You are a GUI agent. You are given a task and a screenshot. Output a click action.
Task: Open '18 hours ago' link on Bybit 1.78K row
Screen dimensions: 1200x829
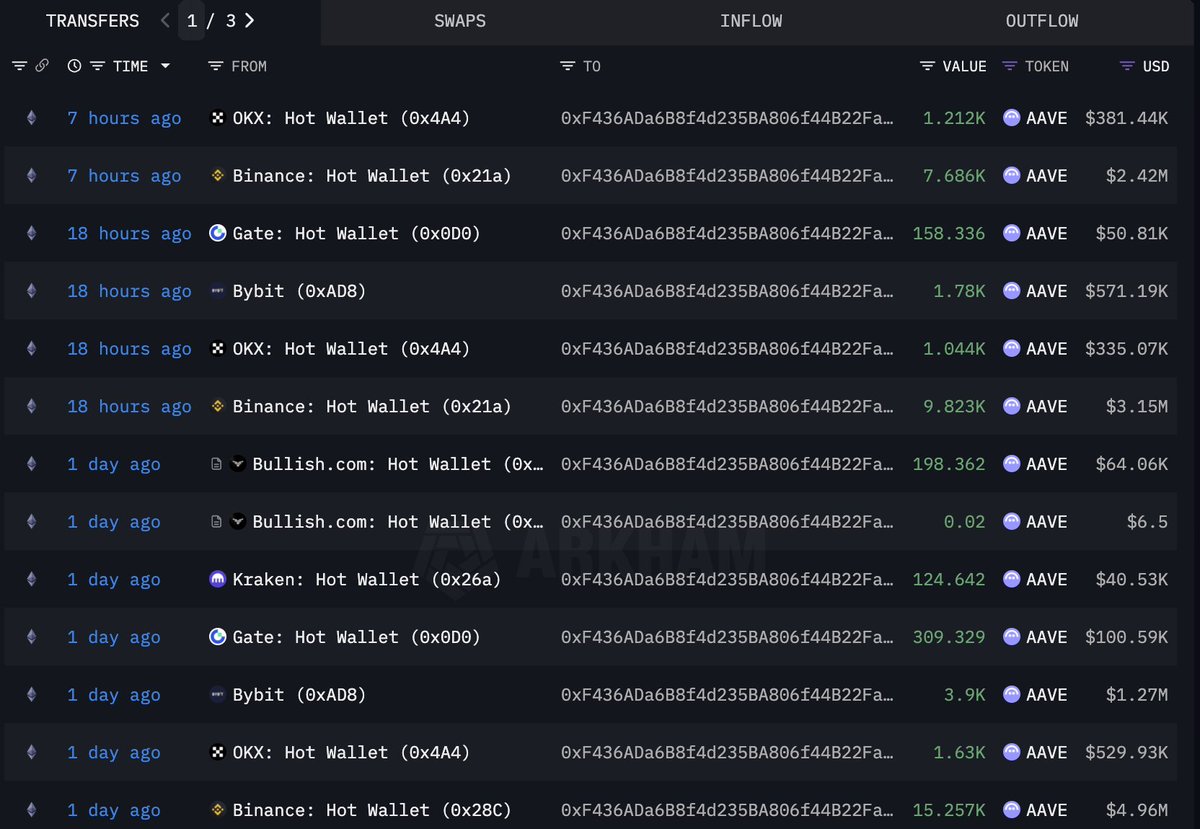tap(129, 291)
